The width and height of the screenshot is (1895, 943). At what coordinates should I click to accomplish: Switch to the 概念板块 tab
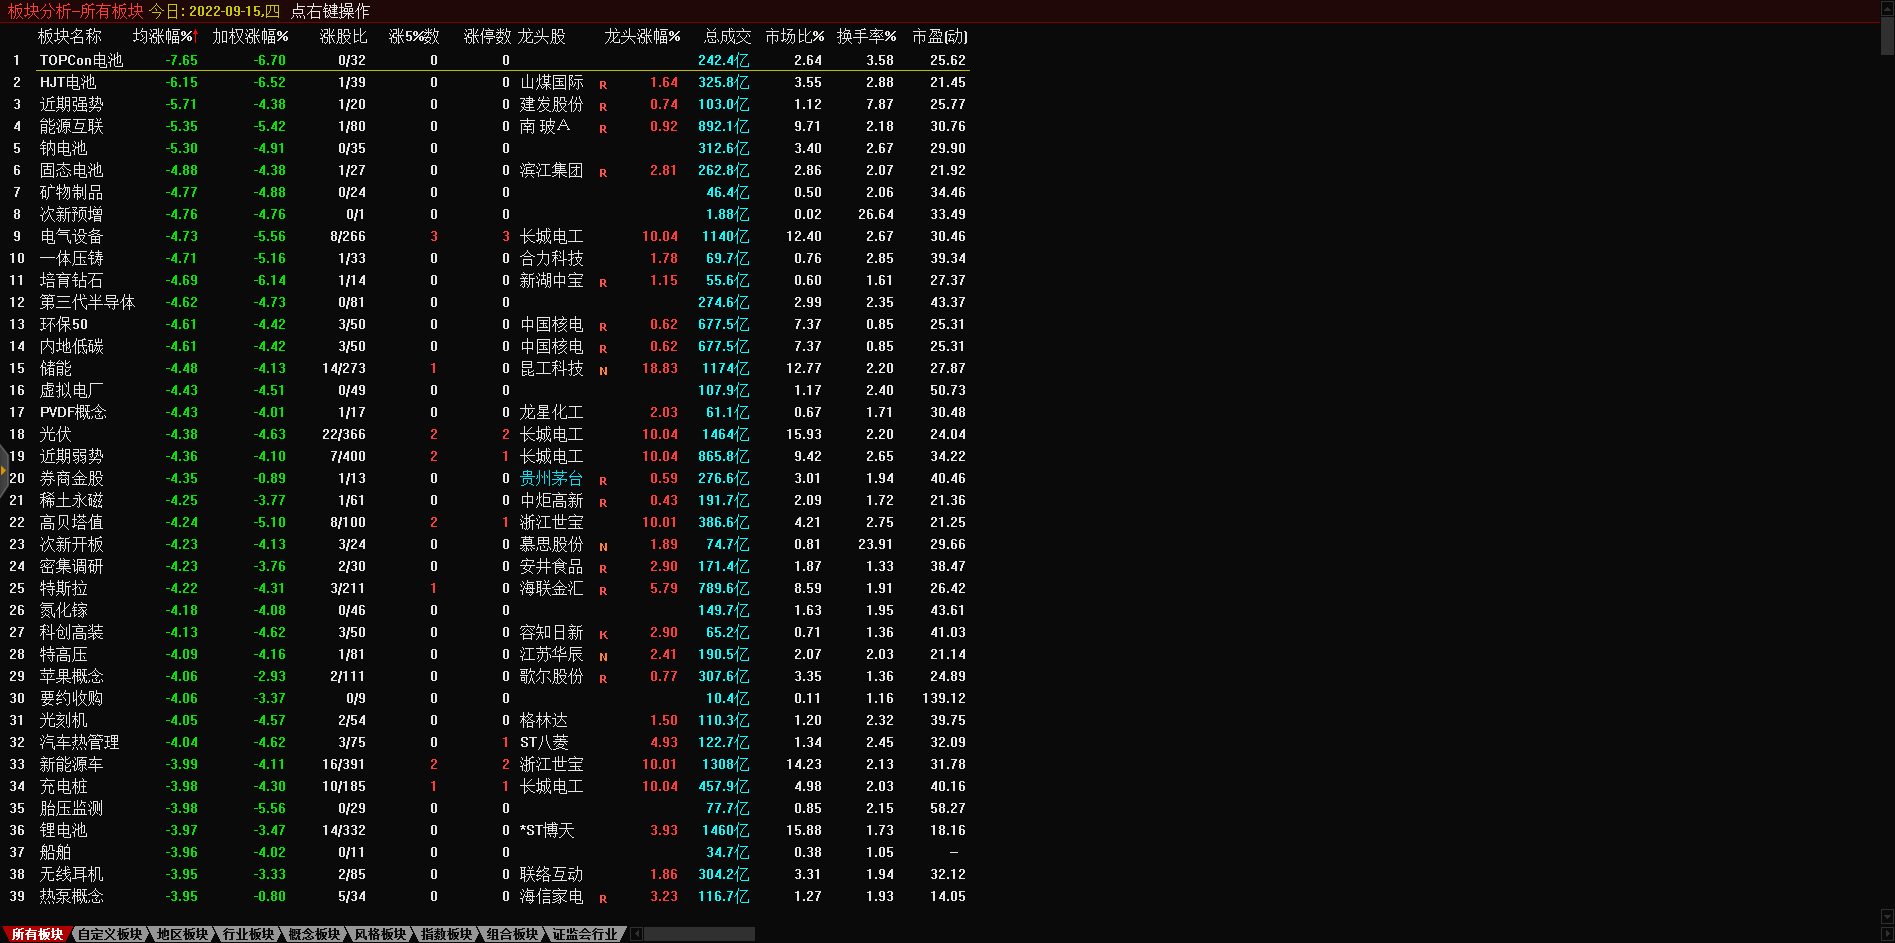tap(314, 934)
